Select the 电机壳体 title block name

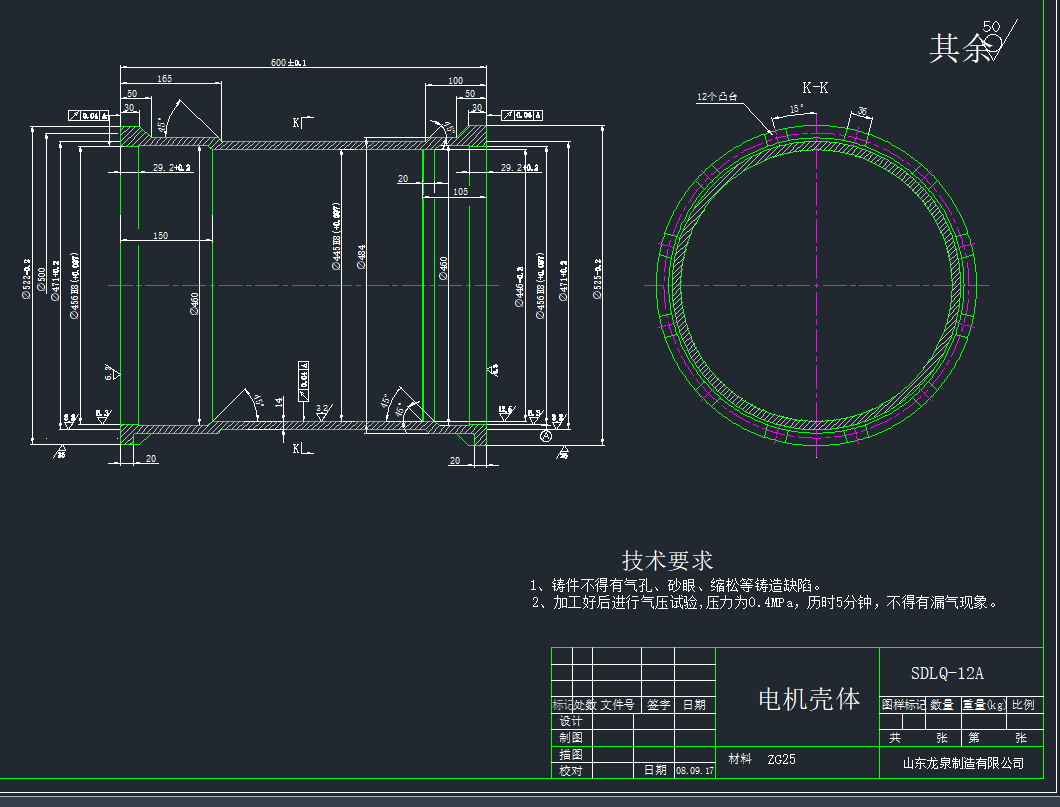[x=809, y=699]
